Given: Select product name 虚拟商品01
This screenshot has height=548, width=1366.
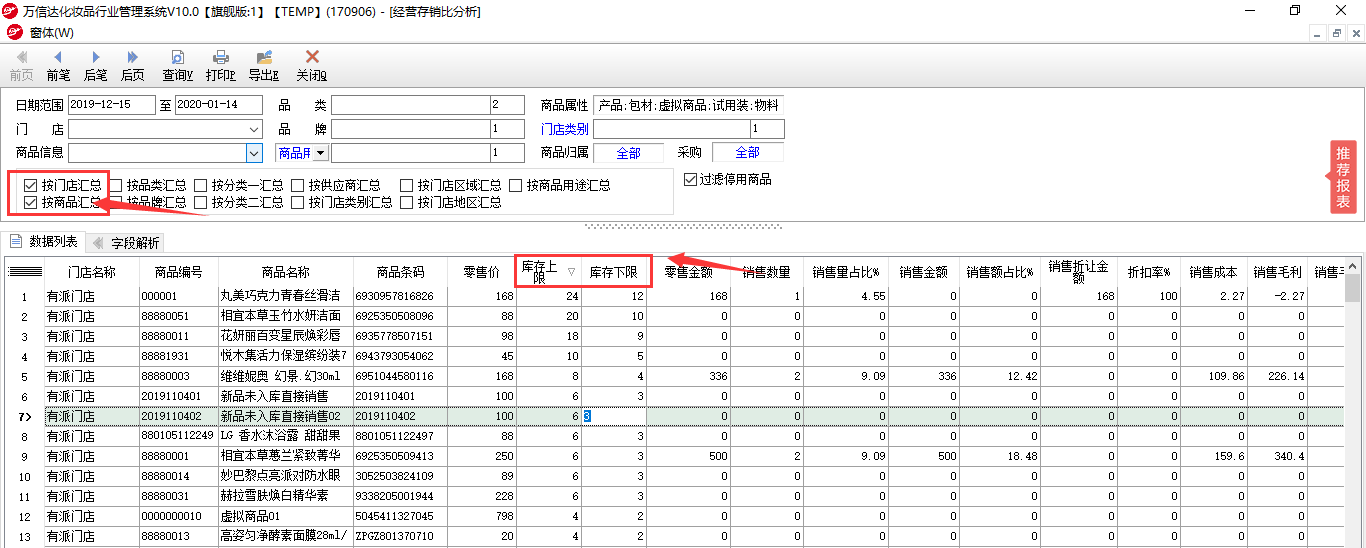Looking at the screenshot, I should (285, 516).
